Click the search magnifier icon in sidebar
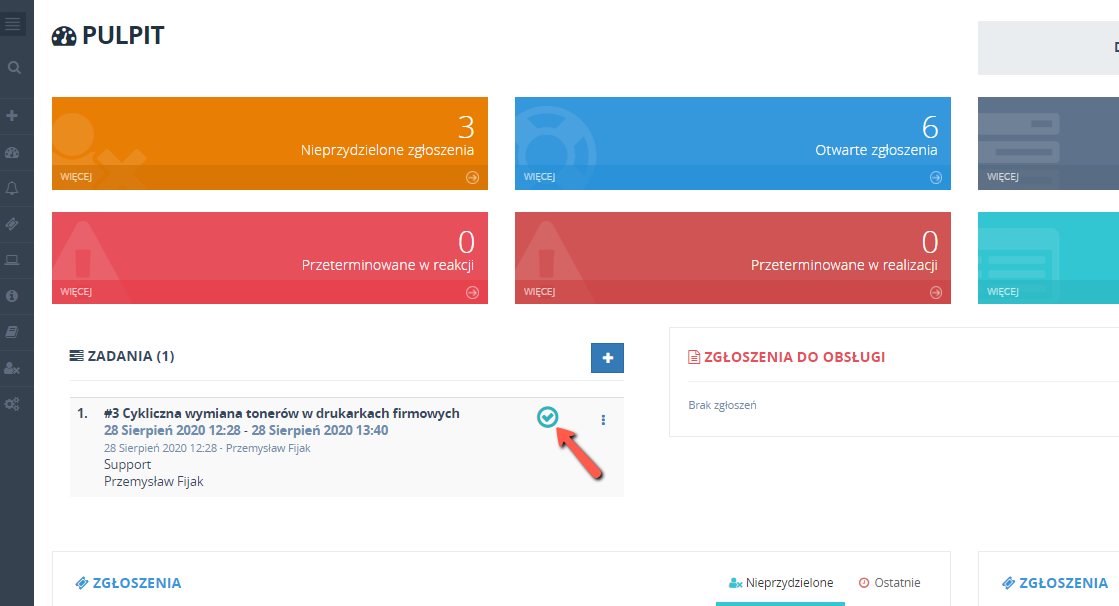 pyautogui.click(x=14, y=68)
